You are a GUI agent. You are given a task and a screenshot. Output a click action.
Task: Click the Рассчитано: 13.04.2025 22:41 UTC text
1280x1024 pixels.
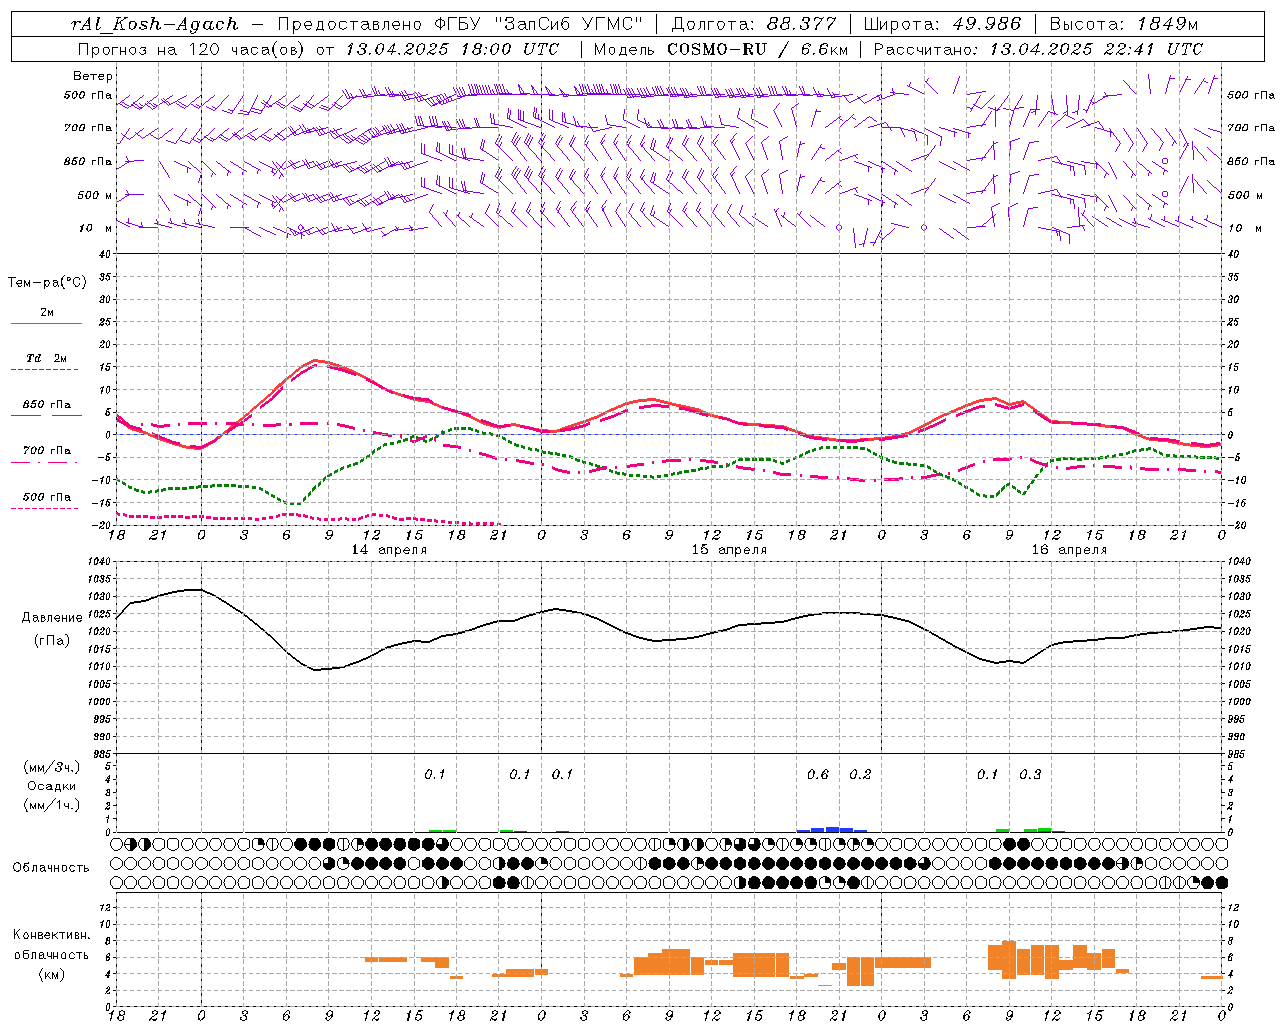pyautogui.click(x=1038, y=49)
